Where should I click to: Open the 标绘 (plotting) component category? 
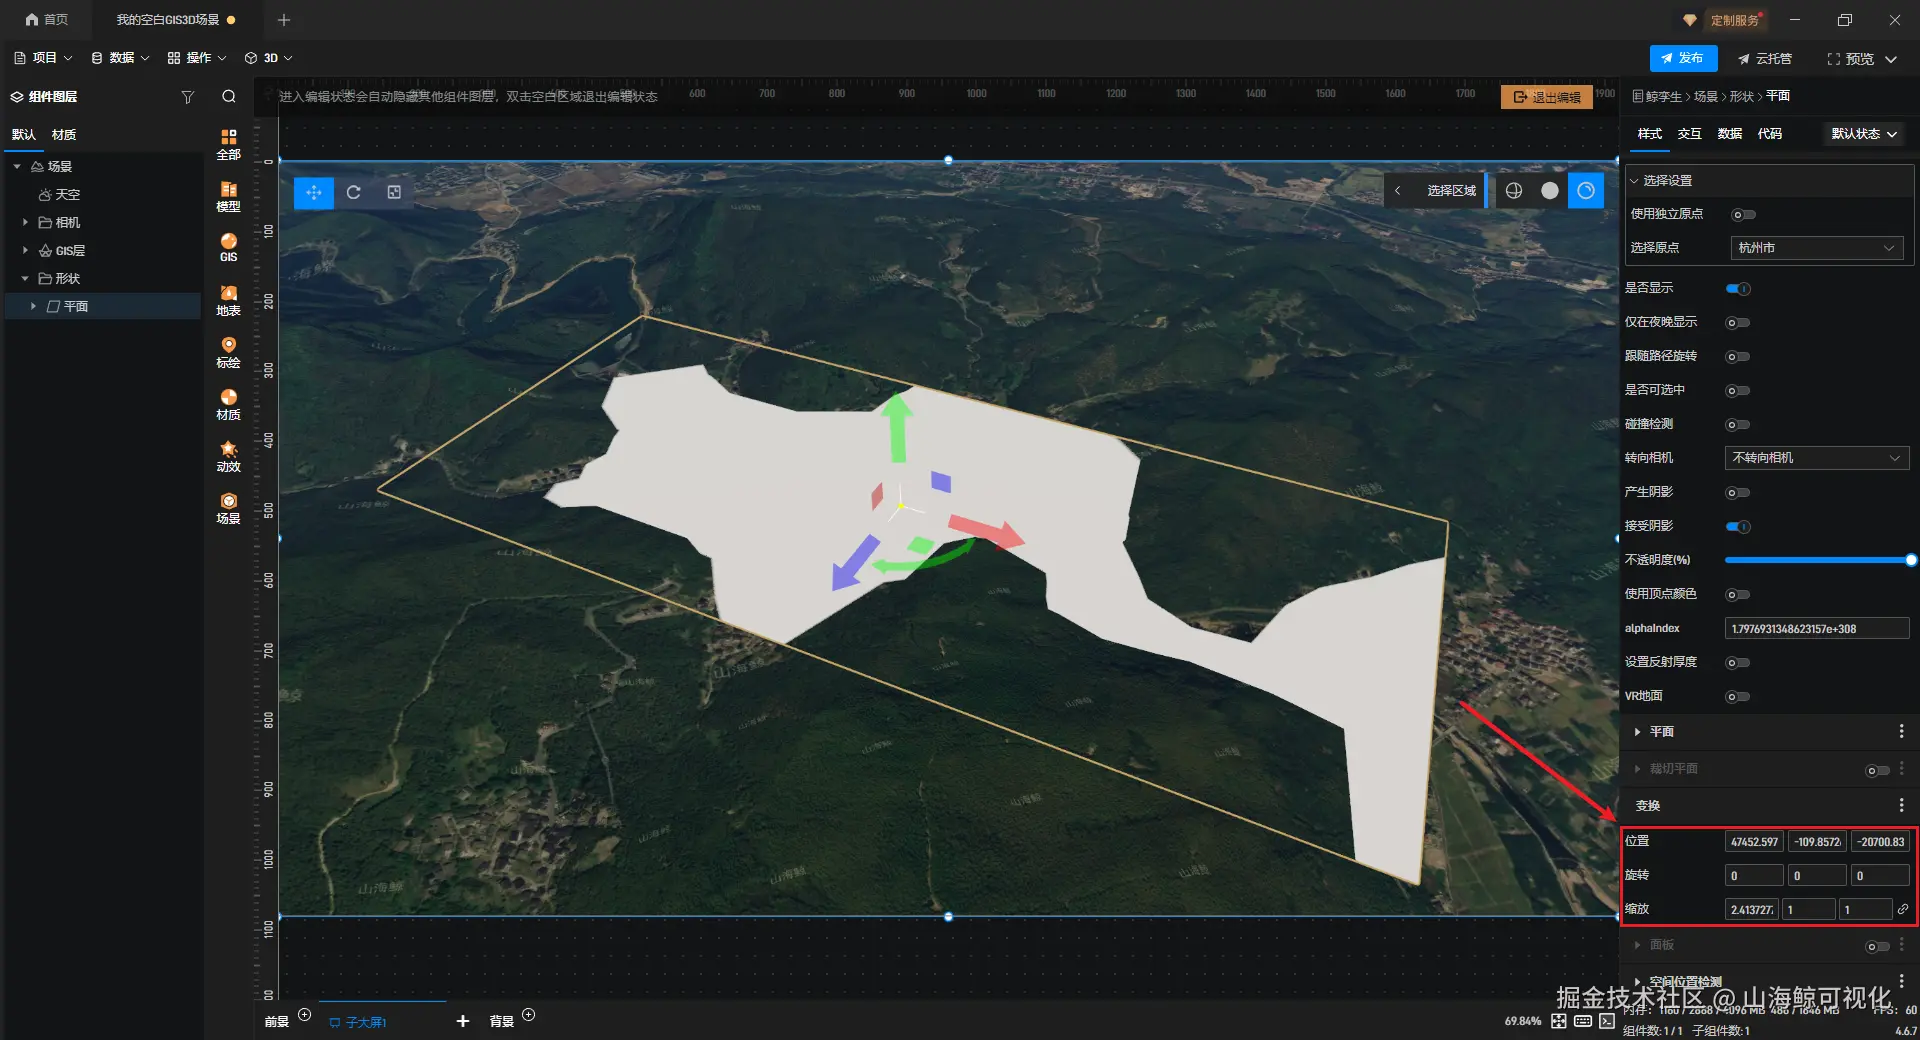pyautogui.click(x=229, y=352)
